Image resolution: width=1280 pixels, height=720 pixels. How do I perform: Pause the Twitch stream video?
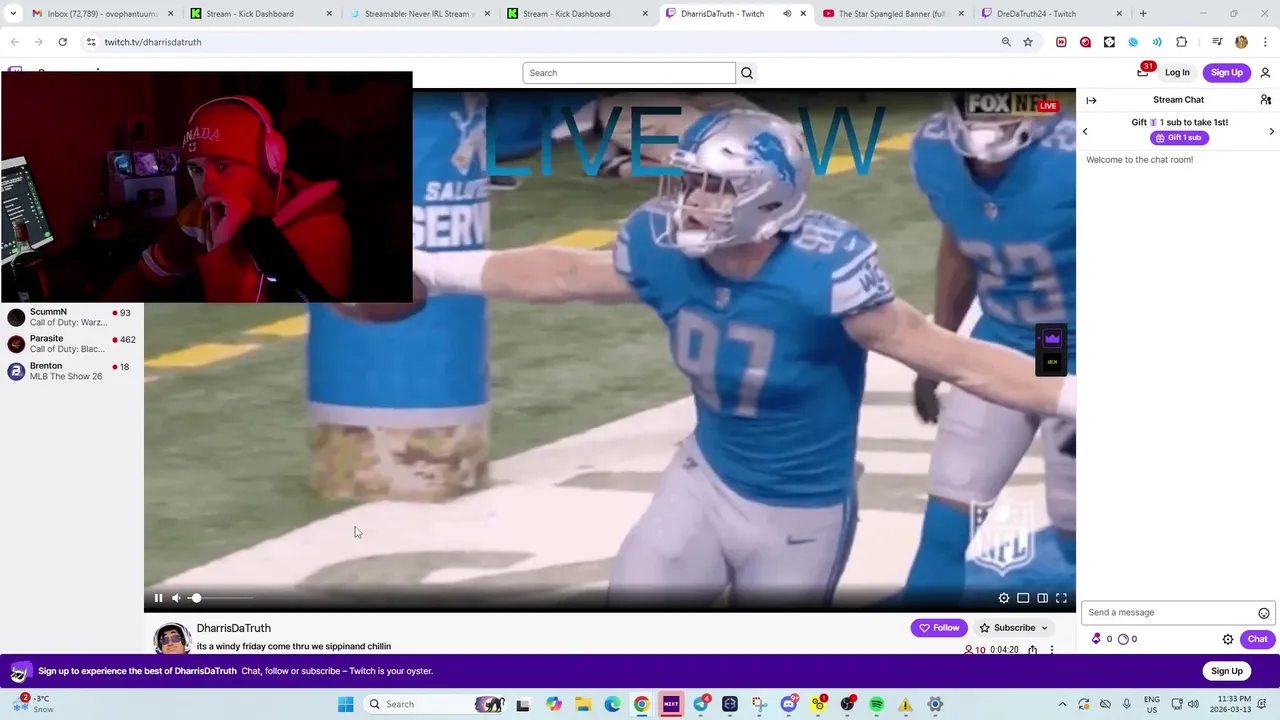[158, 598]
